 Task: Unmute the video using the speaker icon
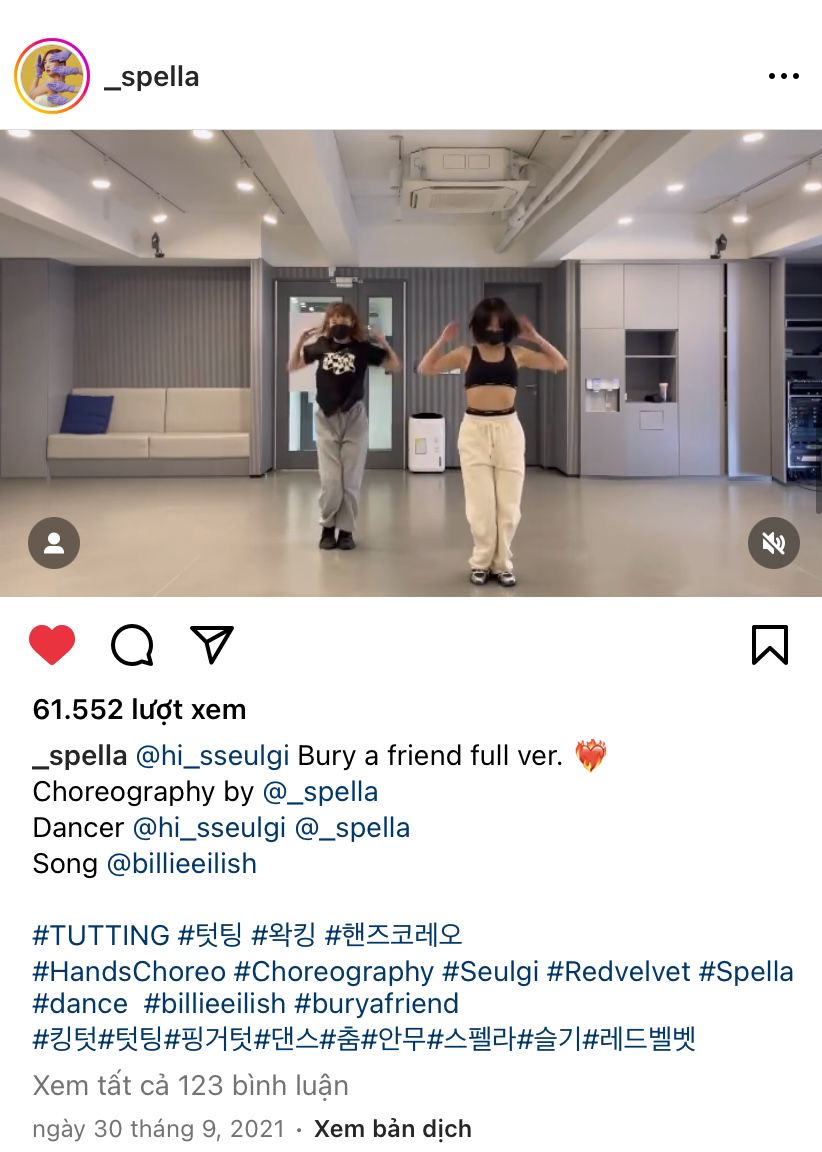point(774,543)
